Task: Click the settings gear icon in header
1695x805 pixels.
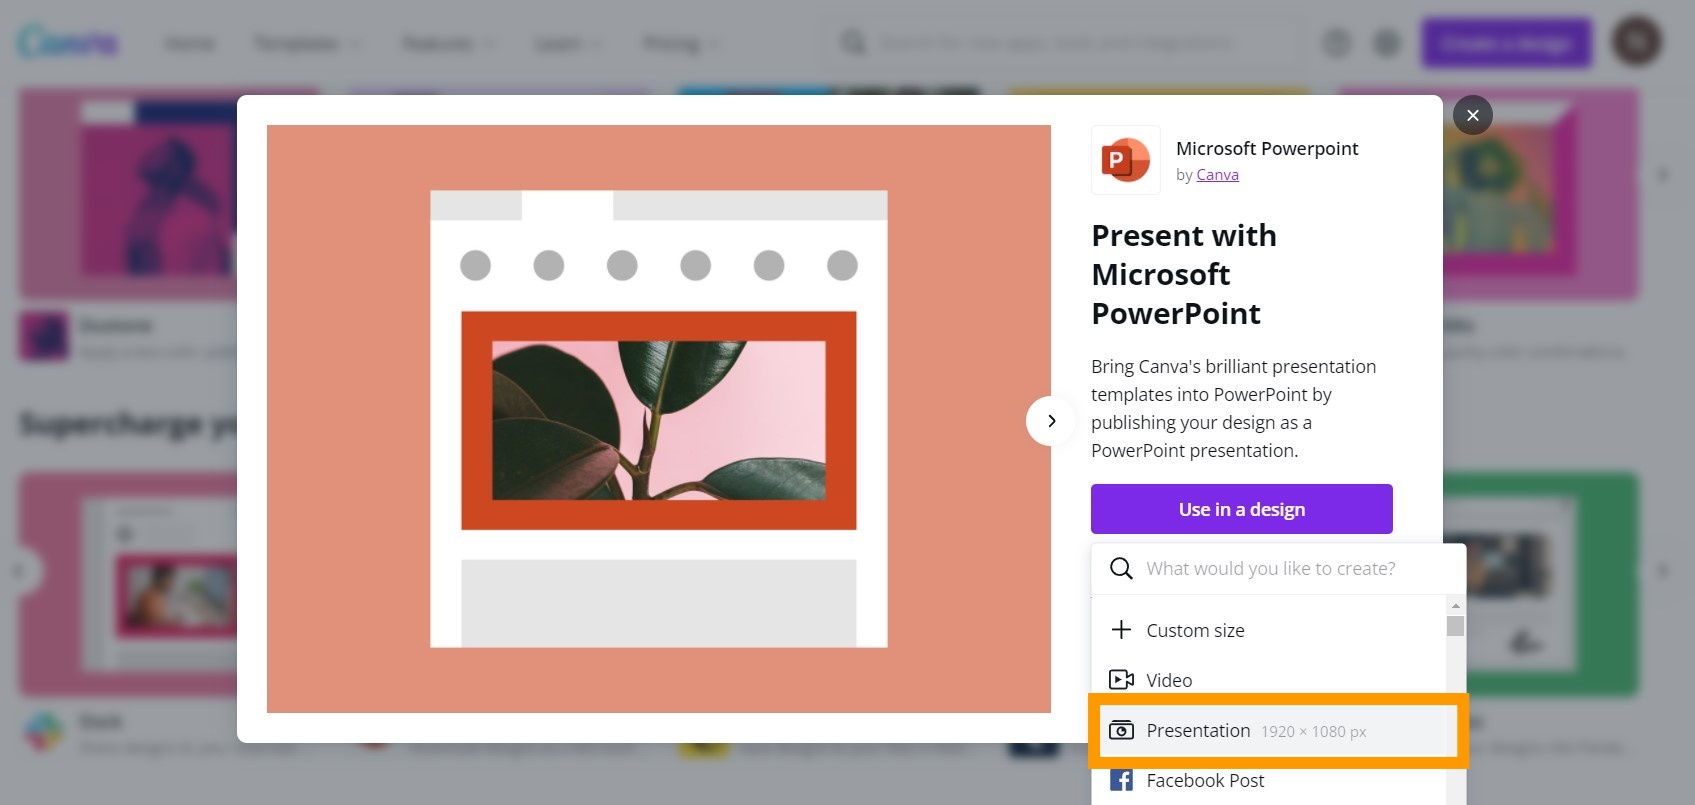Action: [1386, 43]
